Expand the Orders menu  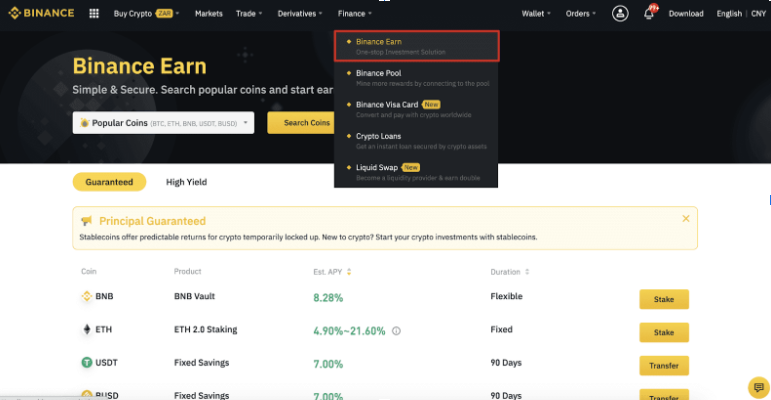pos(581,13)
